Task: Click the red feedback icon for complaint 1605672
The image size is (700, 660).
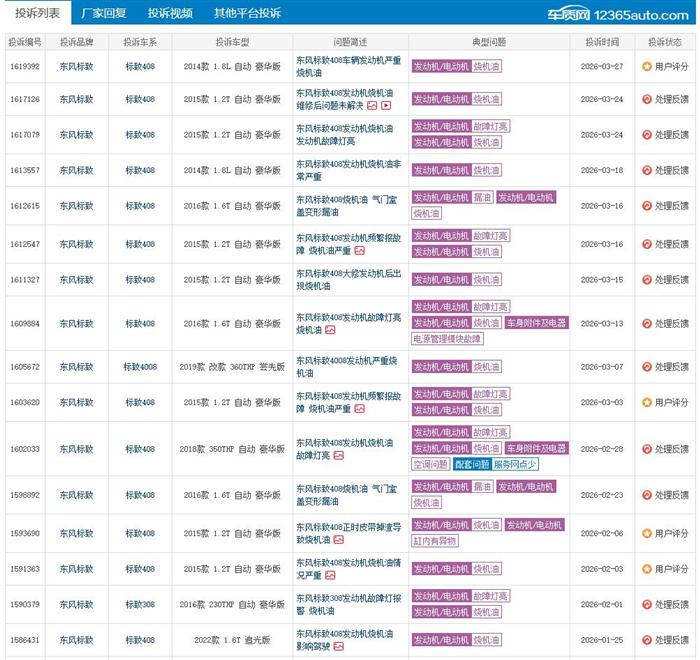Action: pos(647,366)
